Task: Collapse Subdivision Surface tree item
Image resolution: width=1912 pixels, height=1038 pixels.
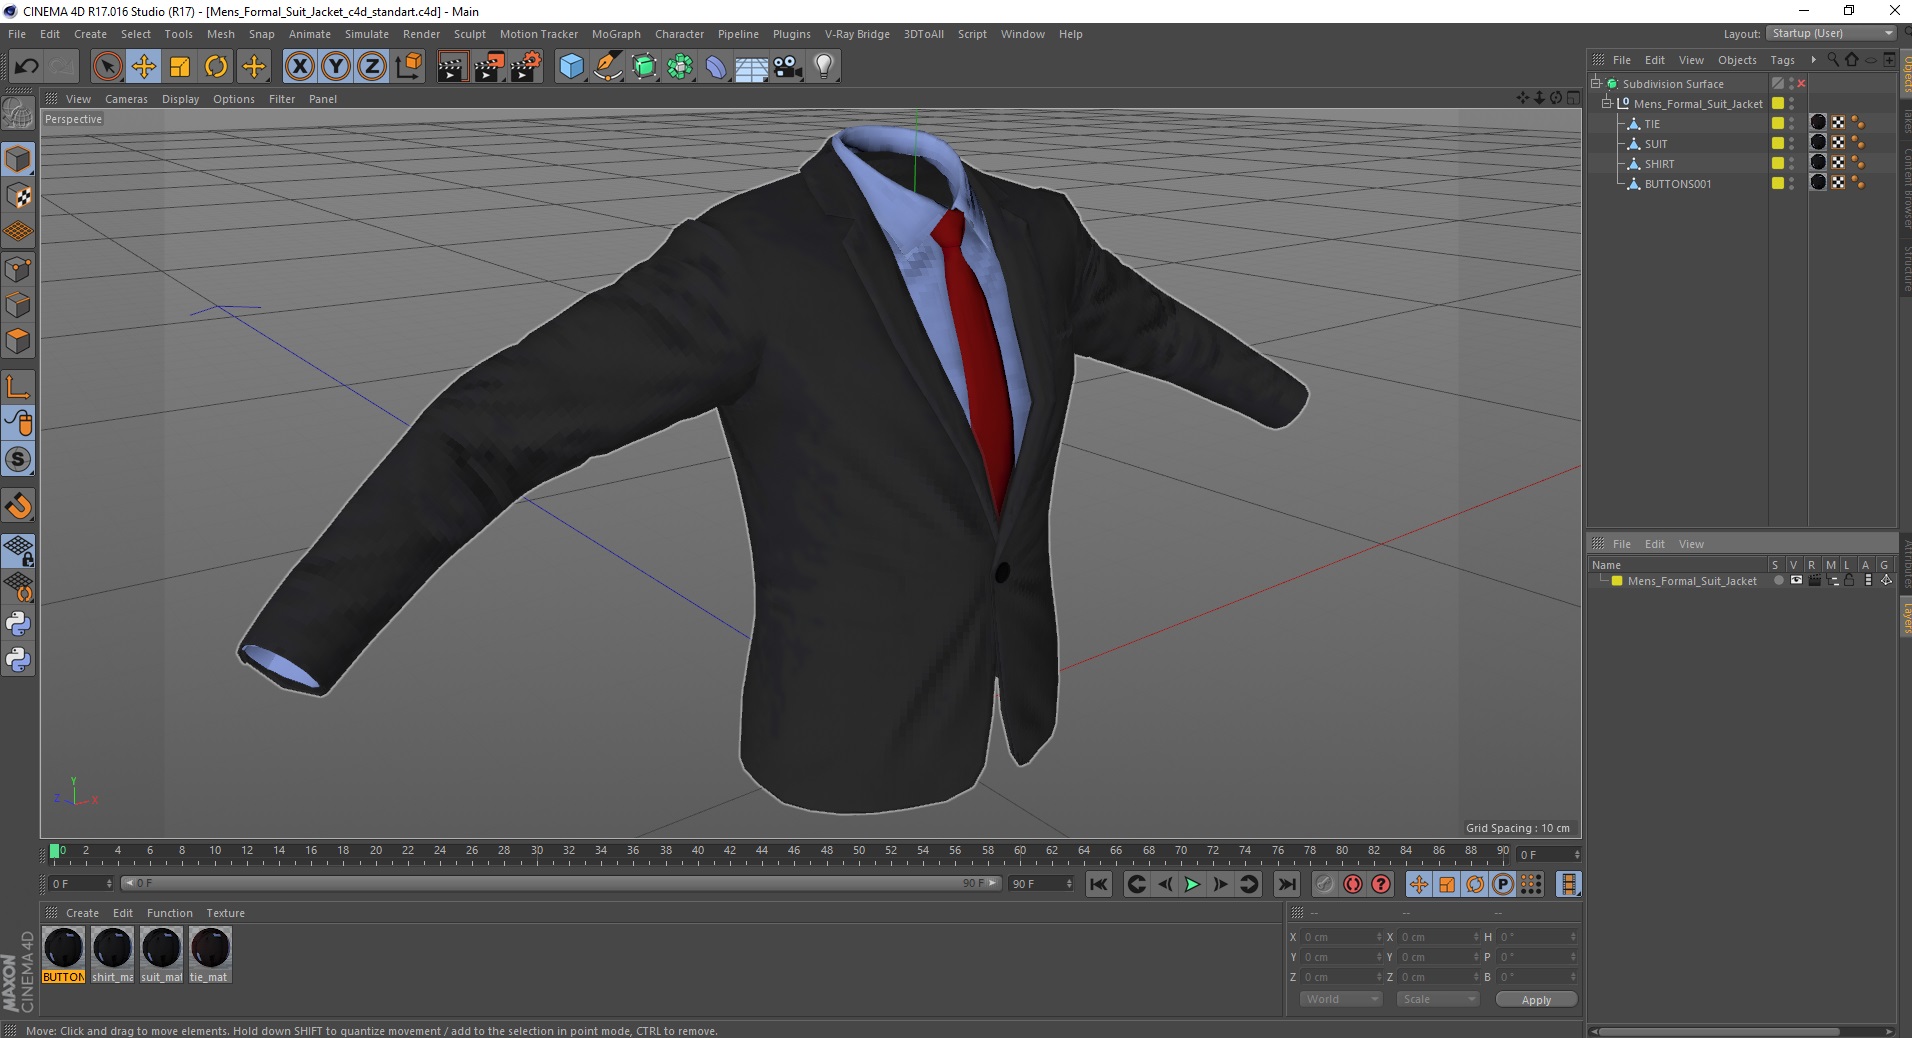Action: (1596, 83)
